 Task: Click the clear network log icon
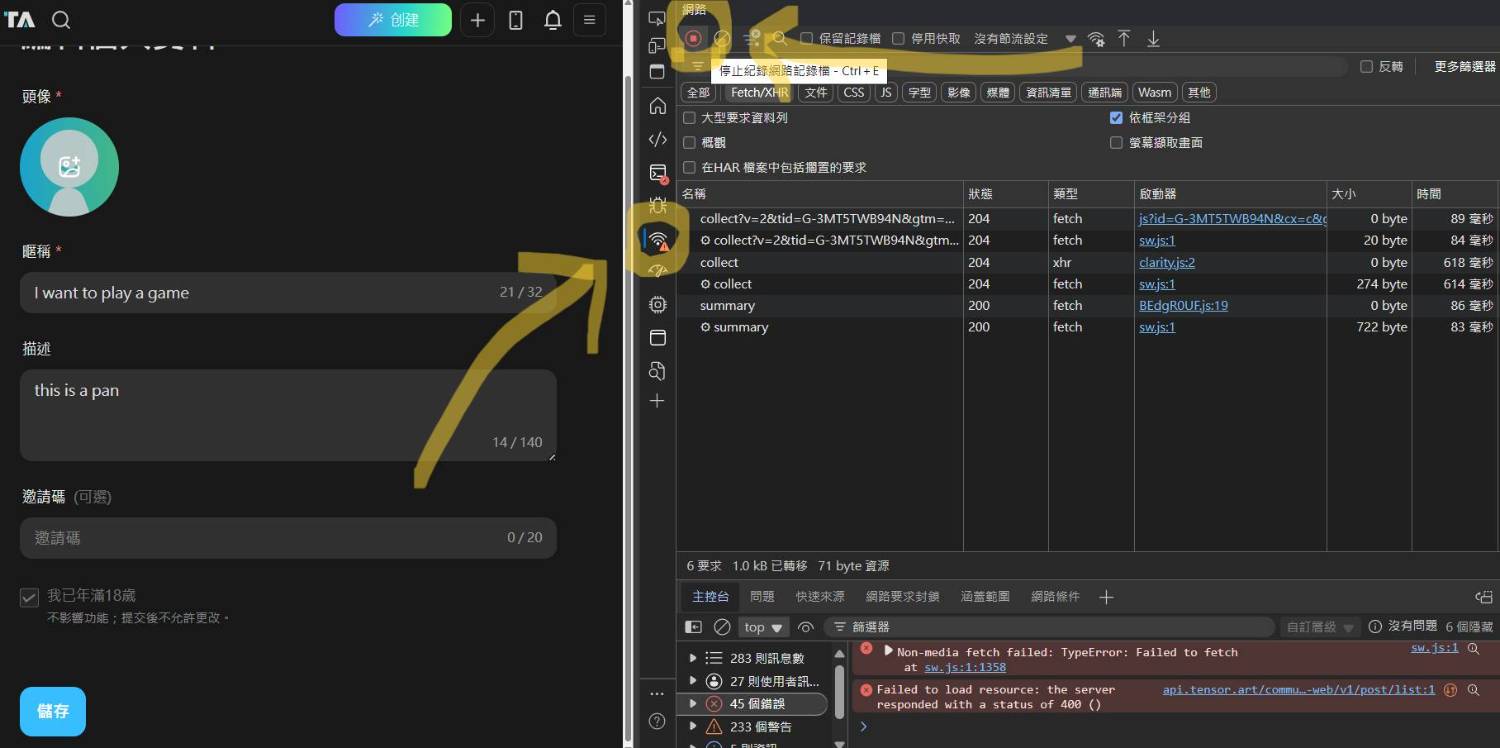point(721,39)
